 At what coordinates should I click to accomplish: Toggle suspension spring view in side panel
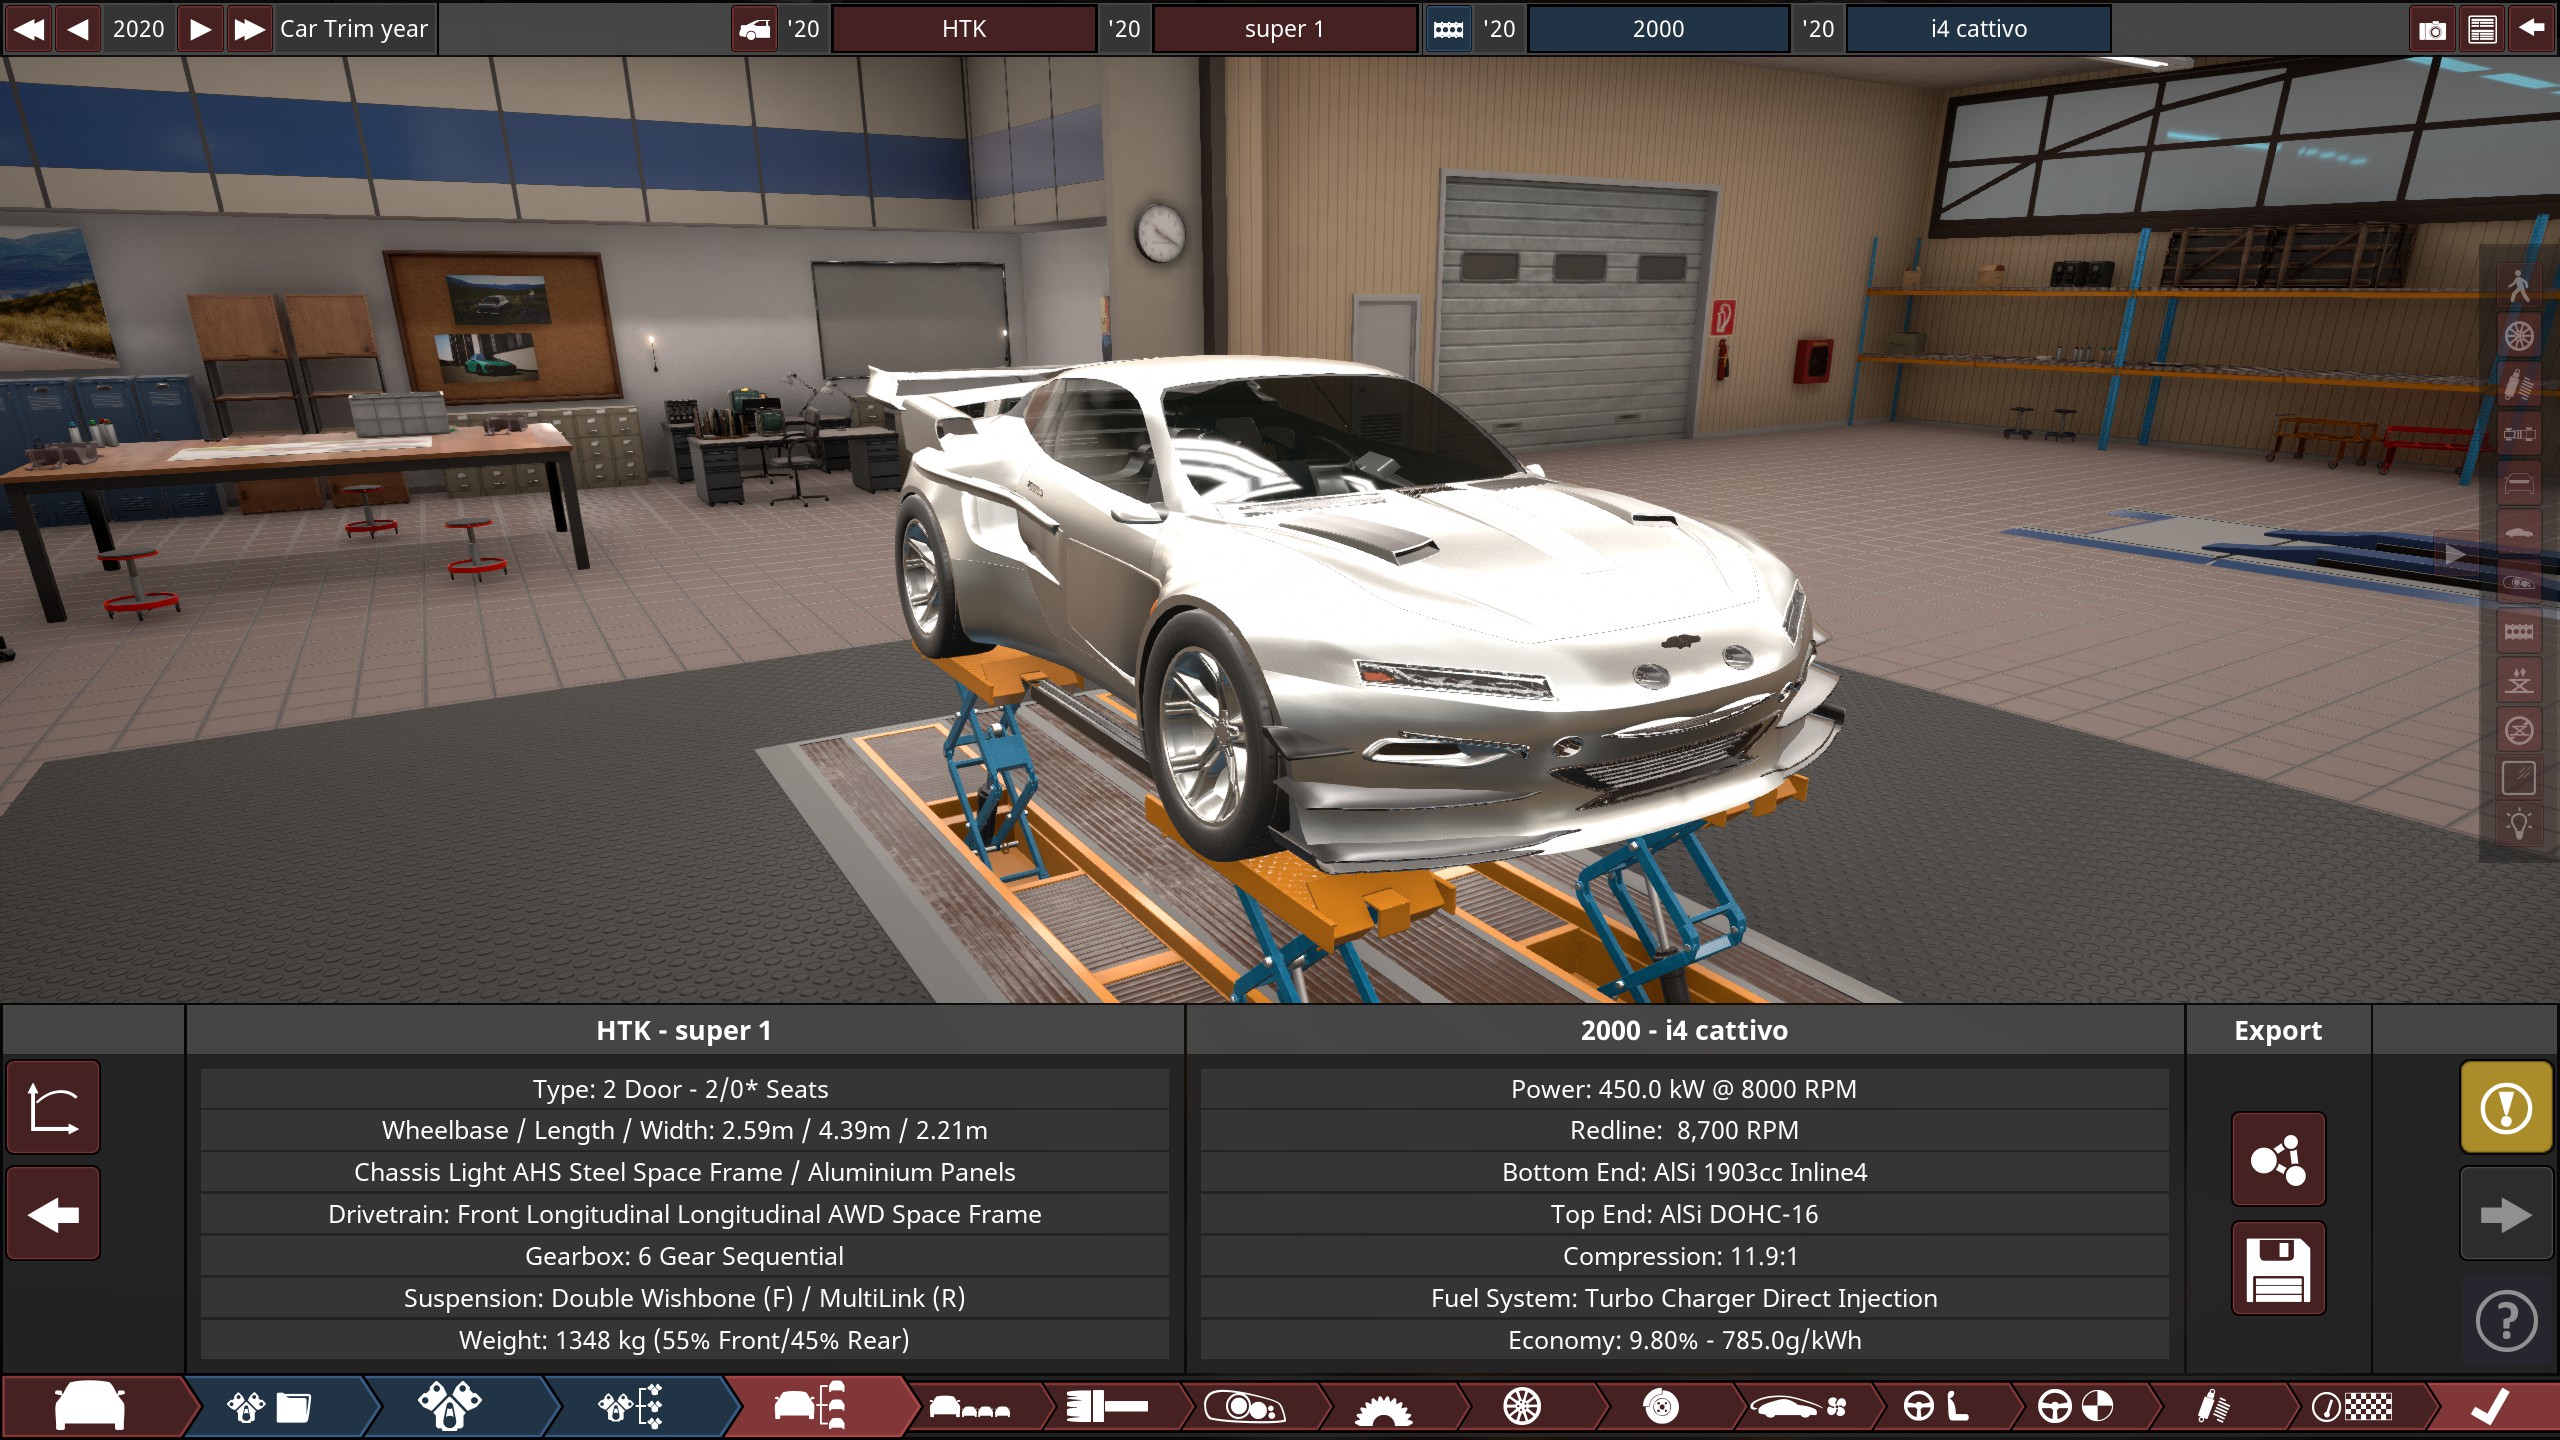click(x=2519, y=385)
